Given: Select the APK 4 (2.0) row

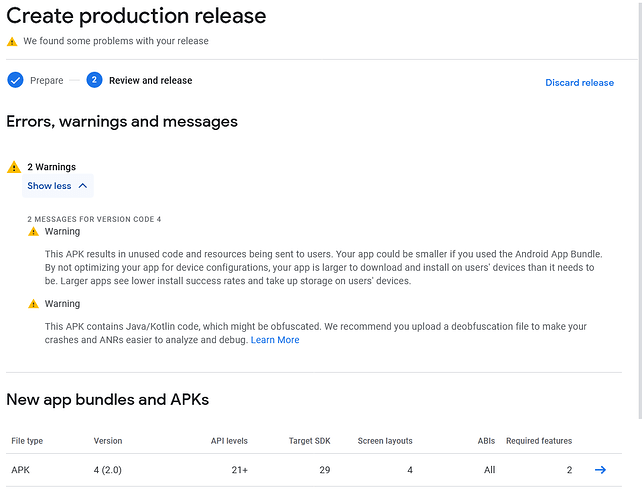Looking at the screenshot, I should click(x=314, y=470).
